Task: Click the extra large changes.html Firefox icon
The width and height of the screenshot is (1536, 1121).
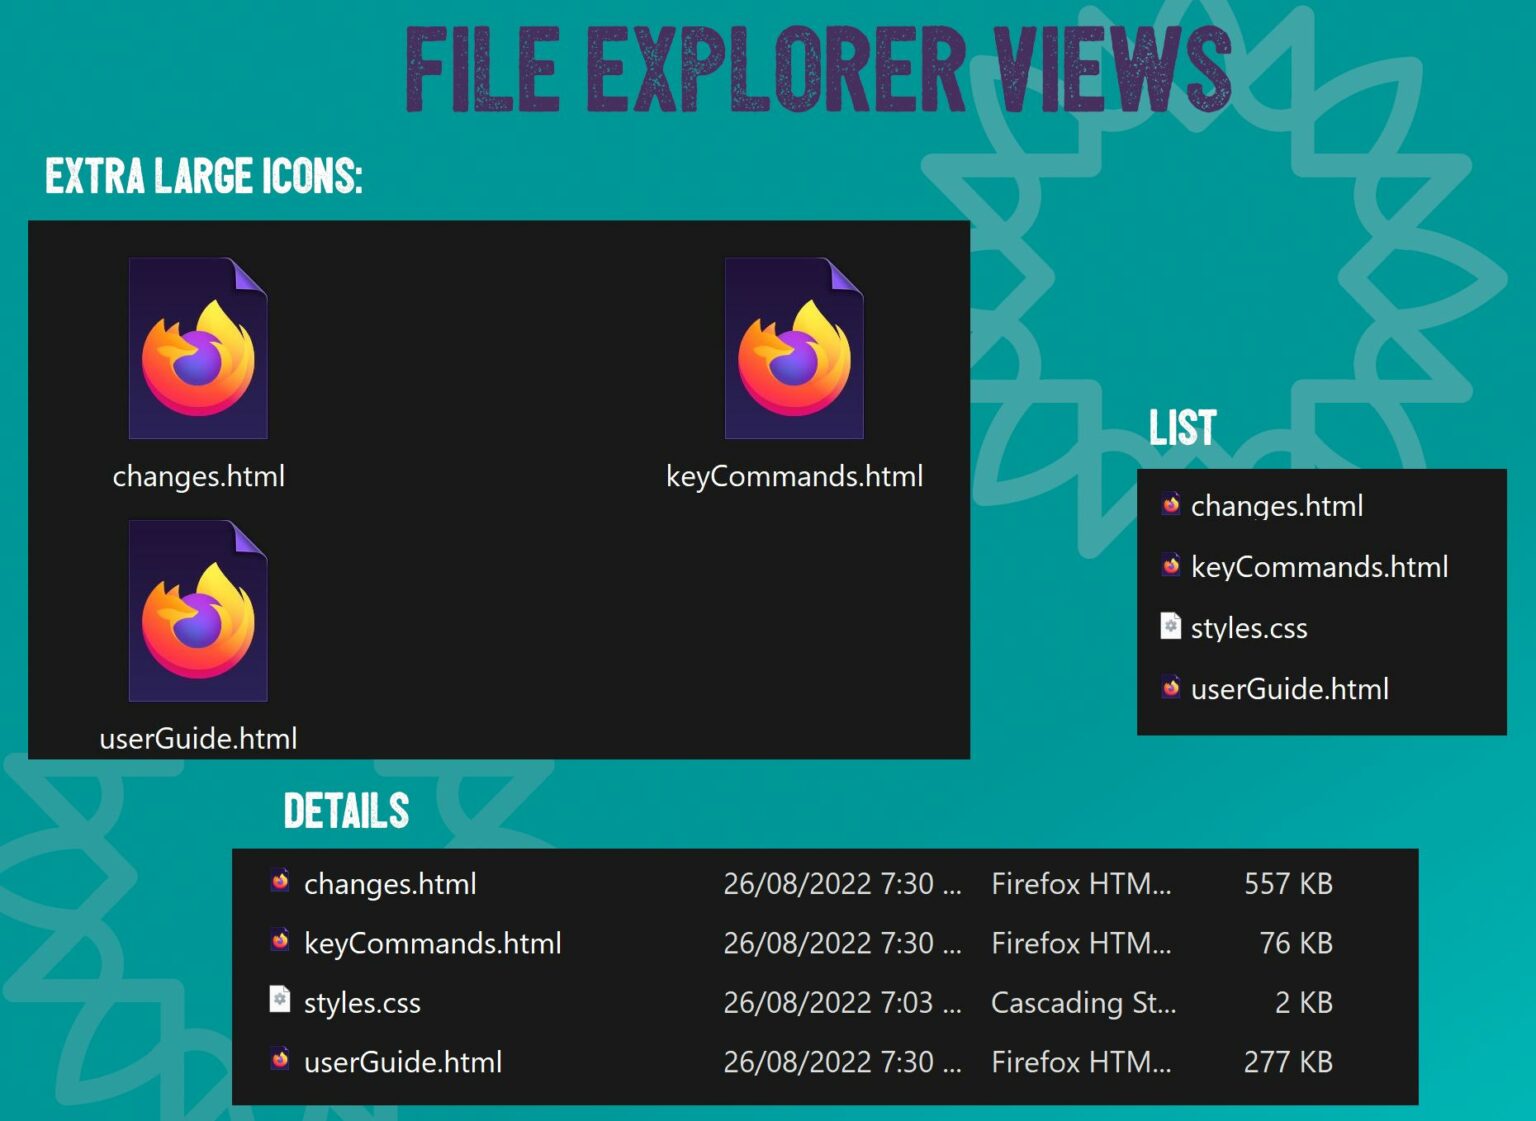Action: click(198, 348)
